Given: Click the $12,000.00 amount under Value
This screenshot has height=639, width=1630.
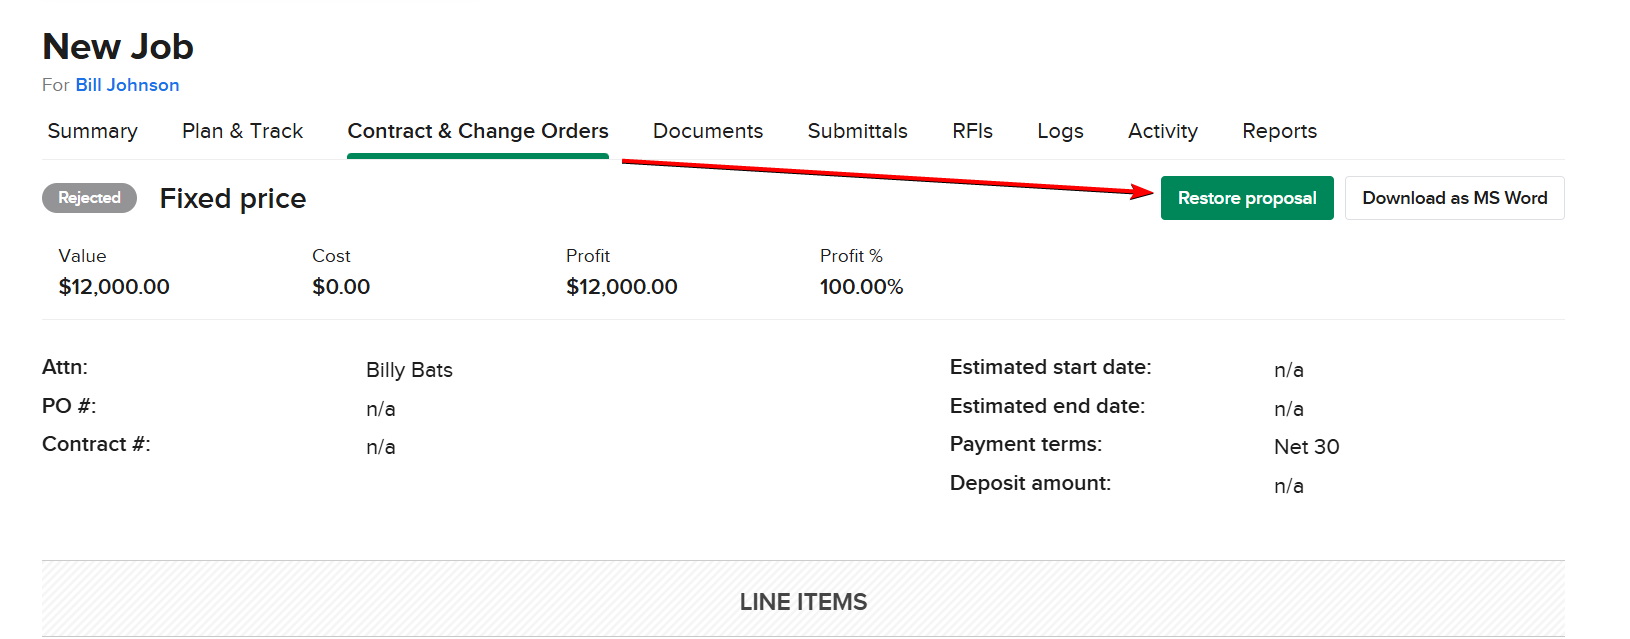Looking at the screenshot, I should tap(114, 287).
